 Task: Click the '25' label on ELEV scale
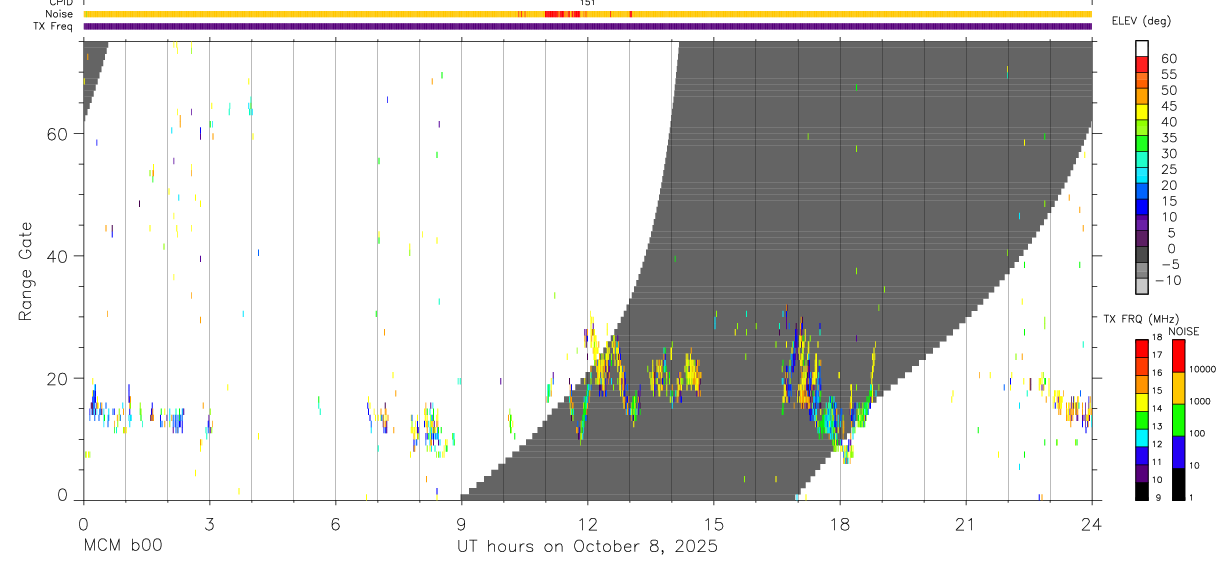coord(1168,170)
